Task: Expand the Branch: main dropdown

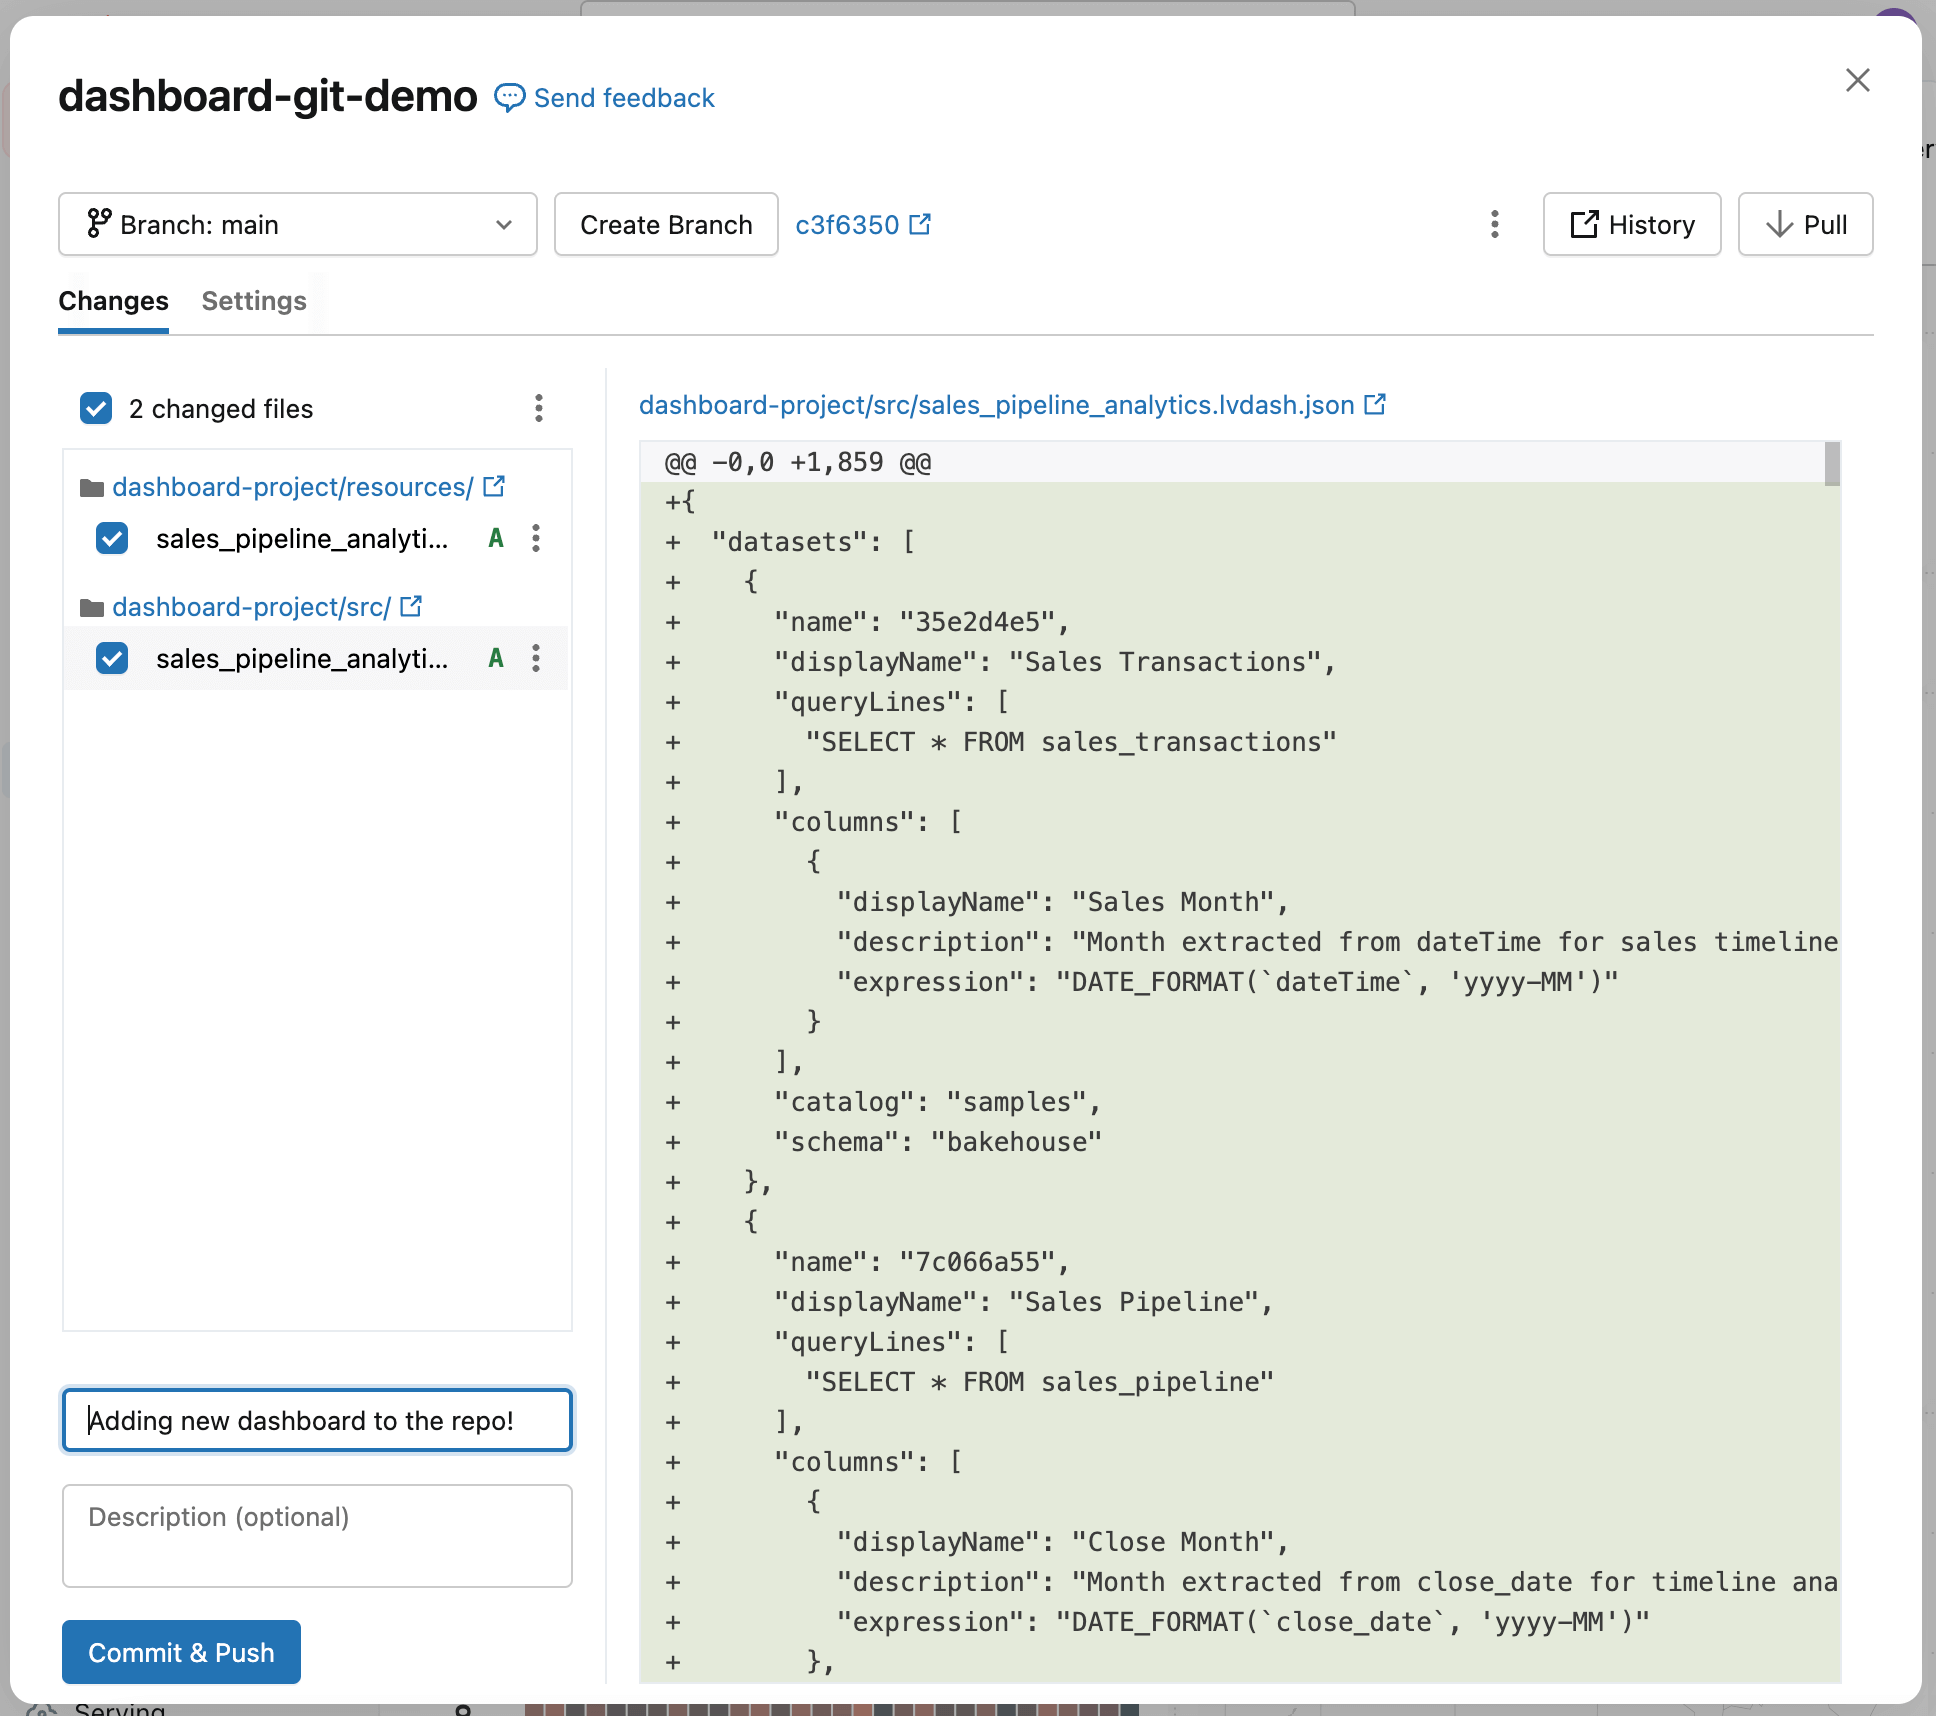Action: point(298,224)
